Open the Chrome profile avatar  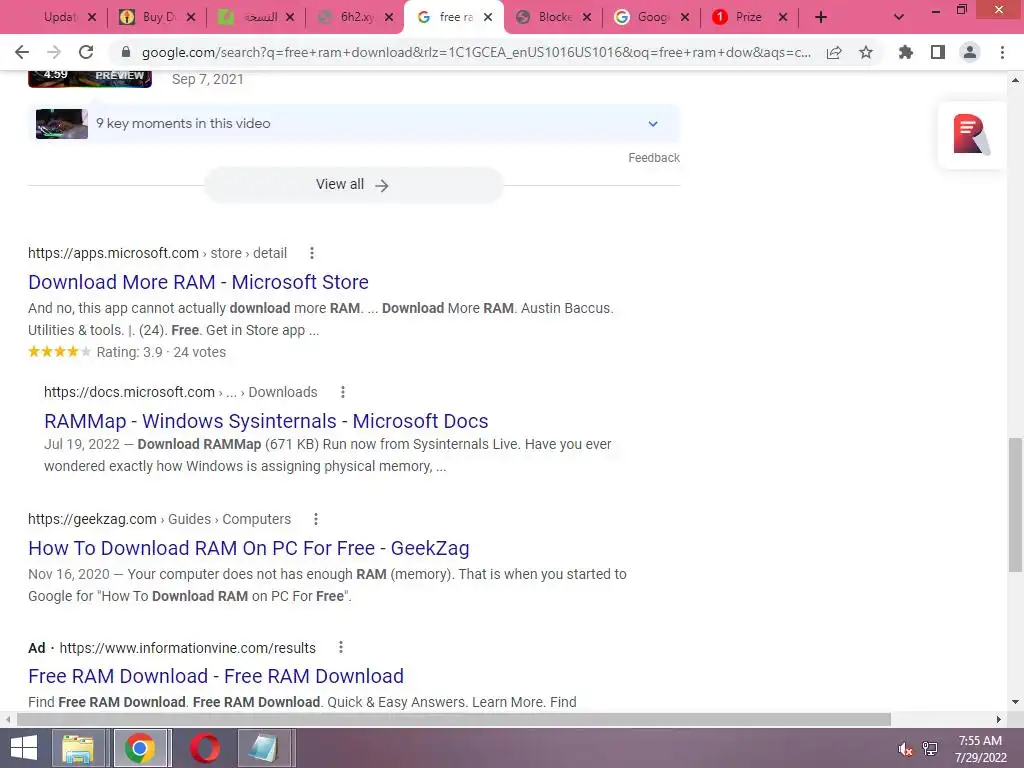(970, 52)
